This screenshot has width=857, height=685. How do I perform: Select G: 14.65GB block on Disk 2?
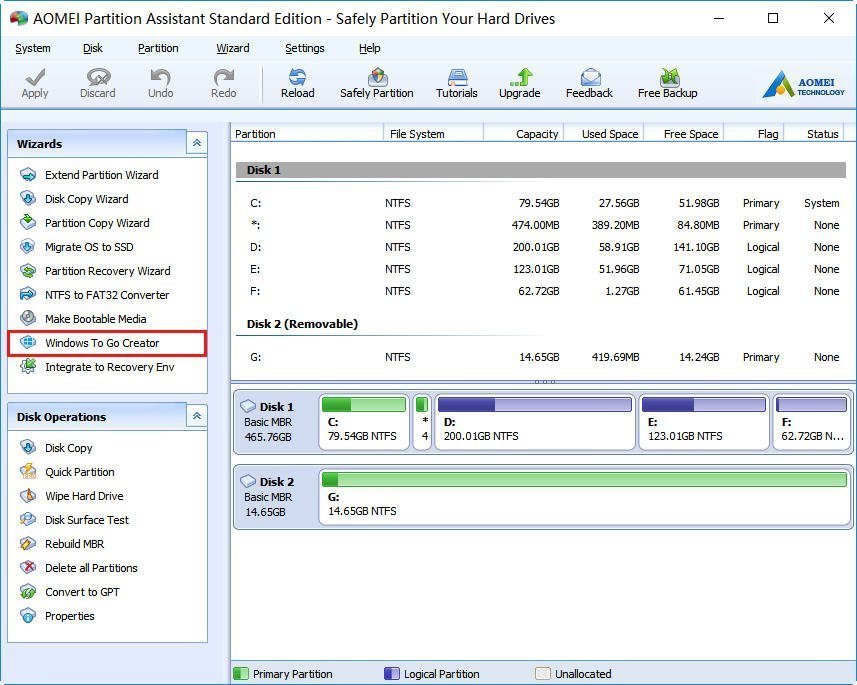pyautogui.click(x=585, y=497)
